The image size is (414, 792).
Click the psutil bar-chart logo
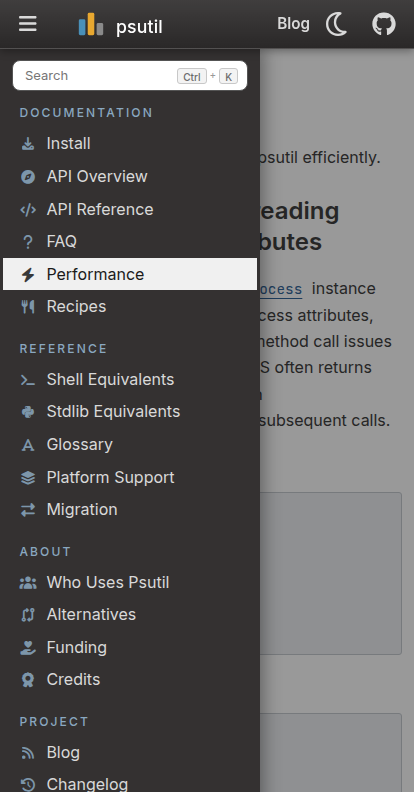[91, 24]
